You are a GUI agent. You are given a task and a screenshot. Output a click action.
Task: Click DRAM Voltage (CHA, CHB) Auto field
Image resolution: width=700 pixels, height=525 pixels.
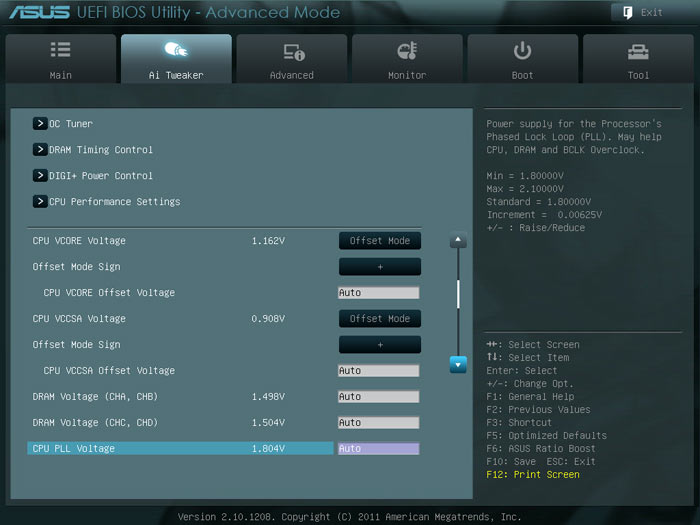tap(379, 397)
